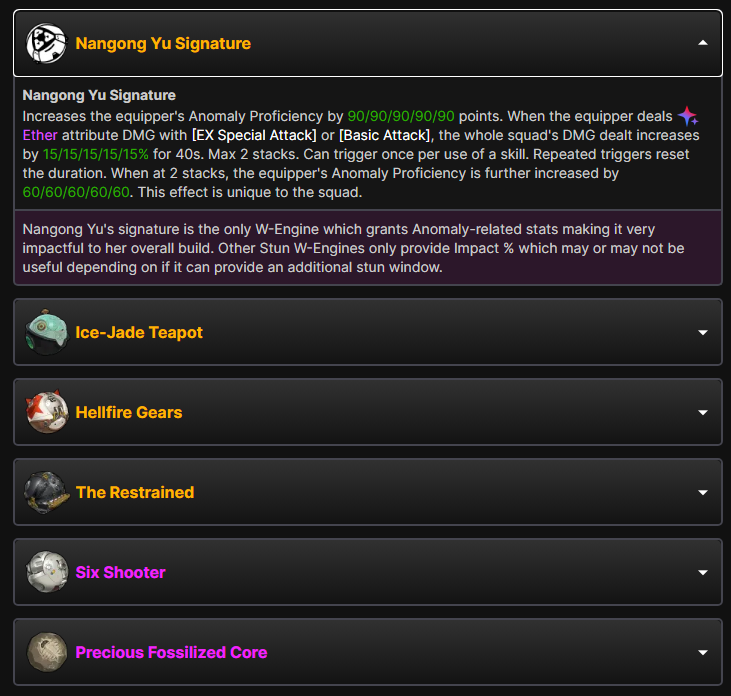The height and width of the screenshot is (696, 731).
Task: Expand the Hellfire Gears dropdown arrow
Action: (703, 413)
